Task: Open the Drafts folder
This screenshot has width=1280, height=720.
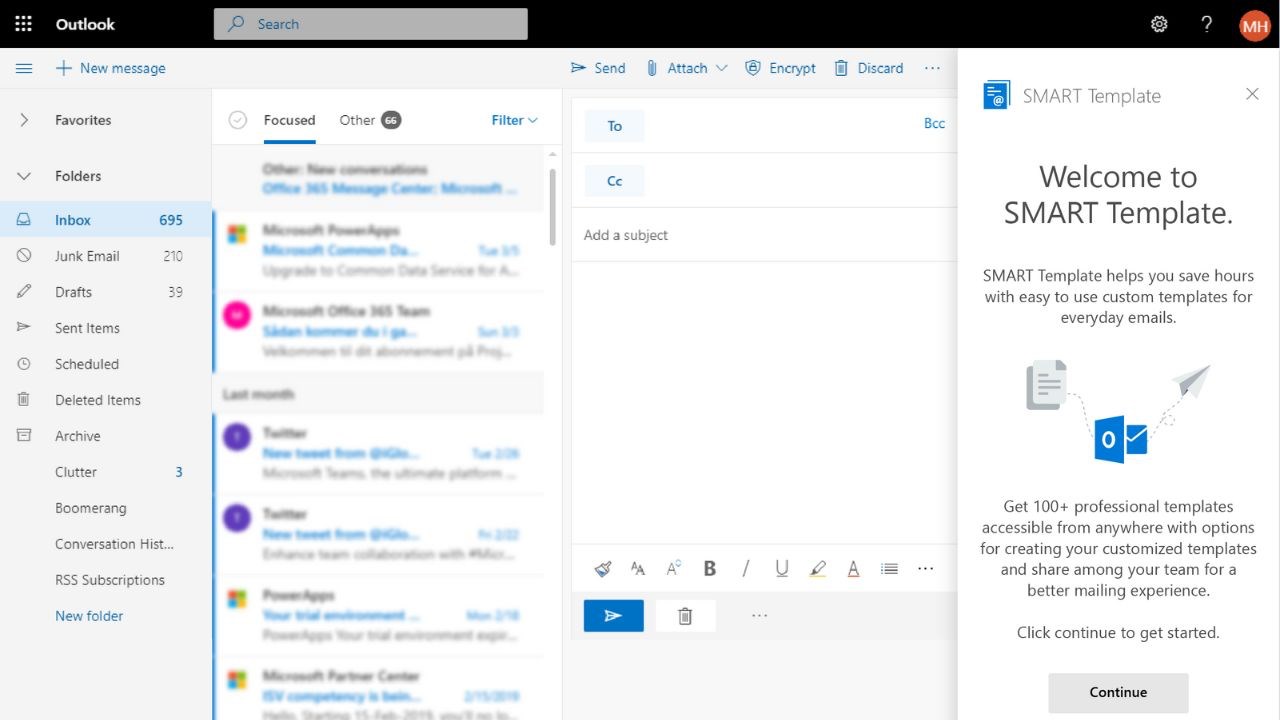Action: (x=106, y=292)
